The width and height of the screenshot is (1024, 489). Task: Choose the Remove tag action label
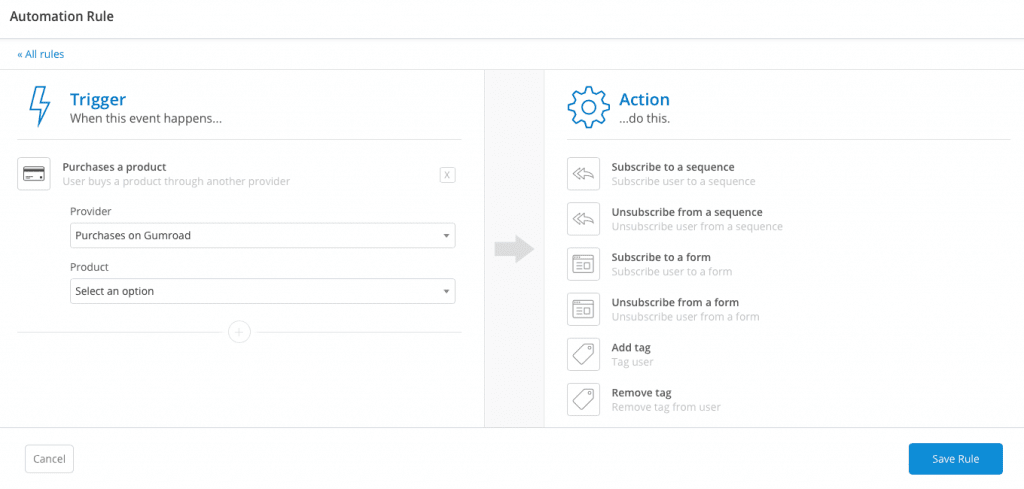[x=641, y=393]
